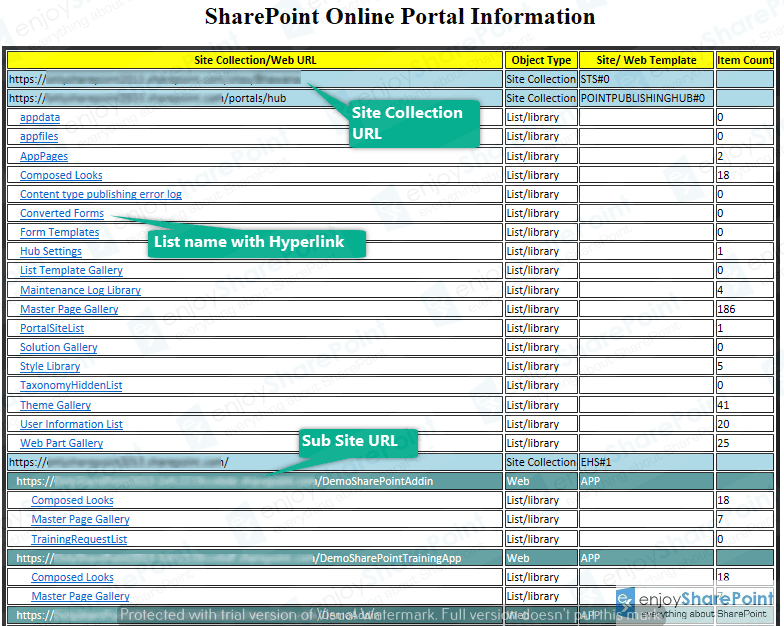Open the TaxonomyHiddenList link

pos(71,385)
